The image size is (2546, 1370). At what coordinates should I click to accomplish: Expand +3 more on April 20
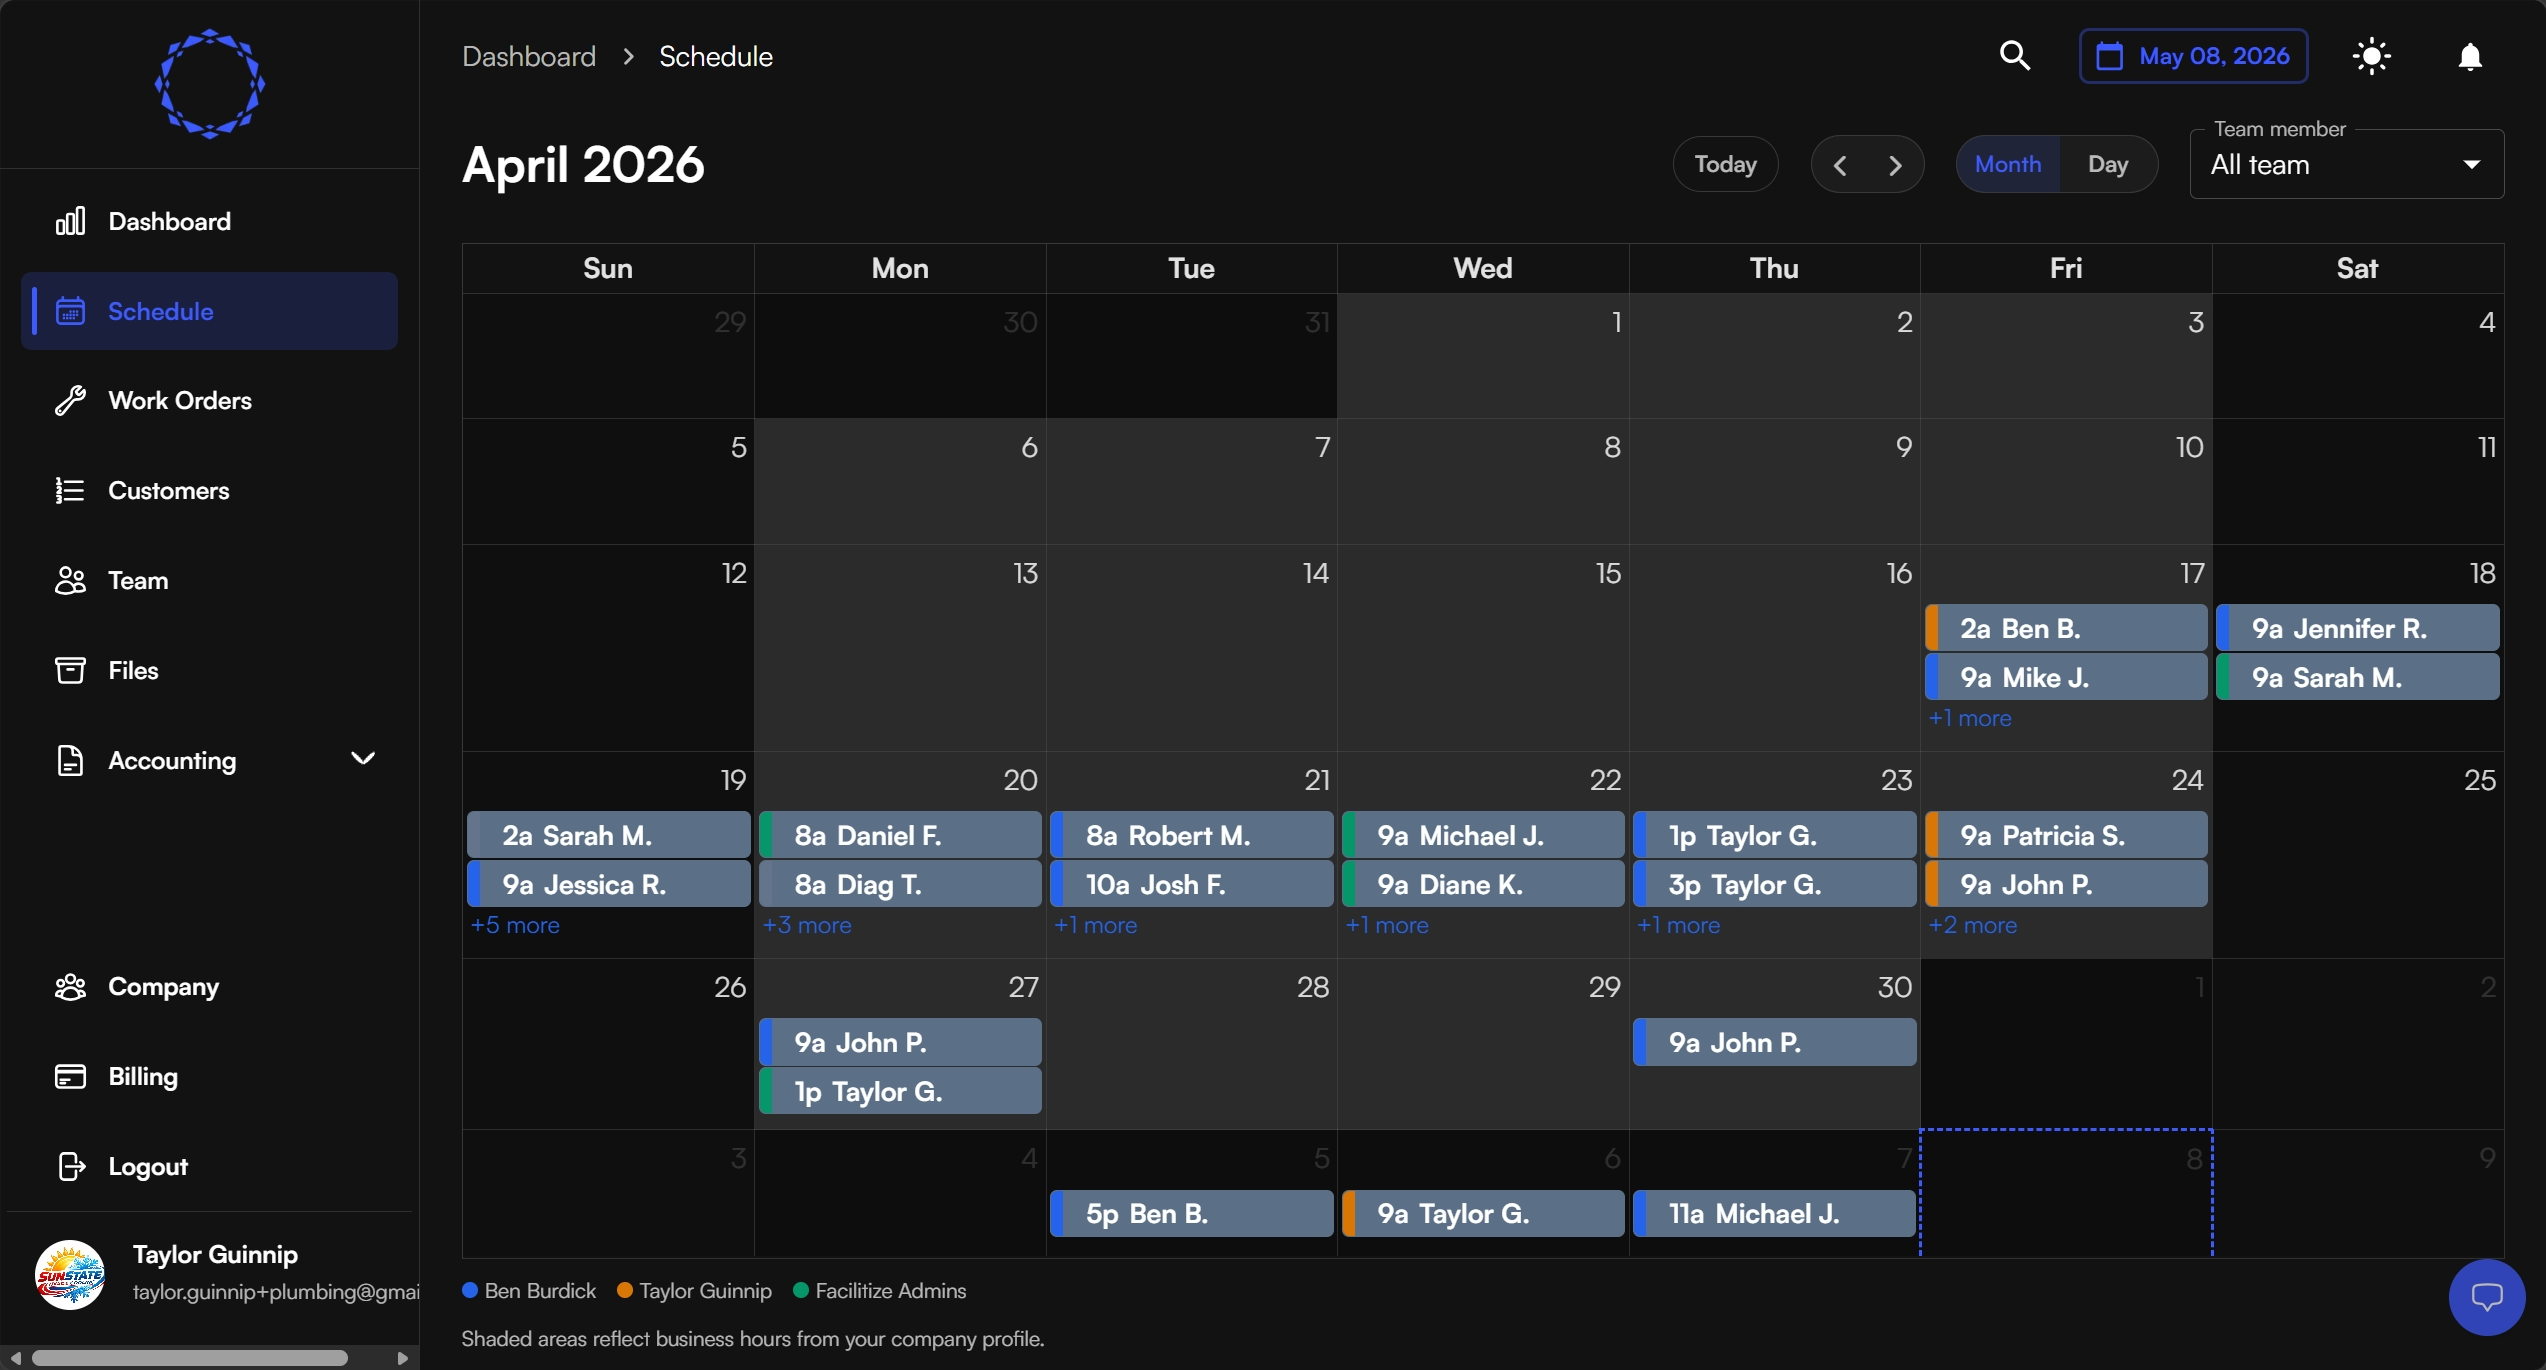(807, 925)
